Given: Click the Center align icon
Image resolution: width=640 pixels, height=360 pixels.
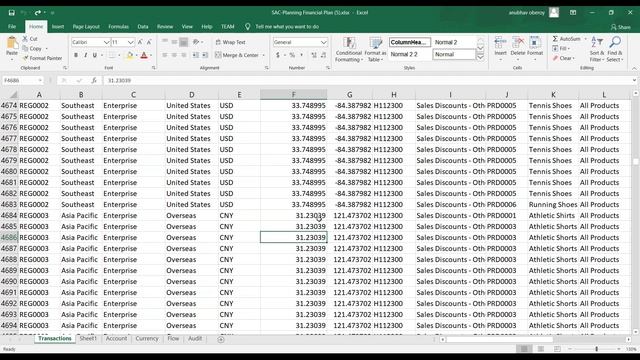Looking at the screenshot, I should pos(174,55).
